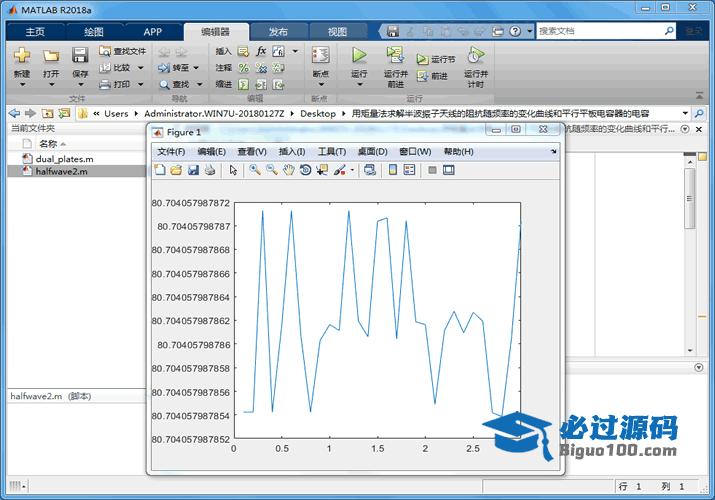Viewport: 715px width, 500px height.
Task: Expand the address bar path dropdown
Action: coord(685,114)
